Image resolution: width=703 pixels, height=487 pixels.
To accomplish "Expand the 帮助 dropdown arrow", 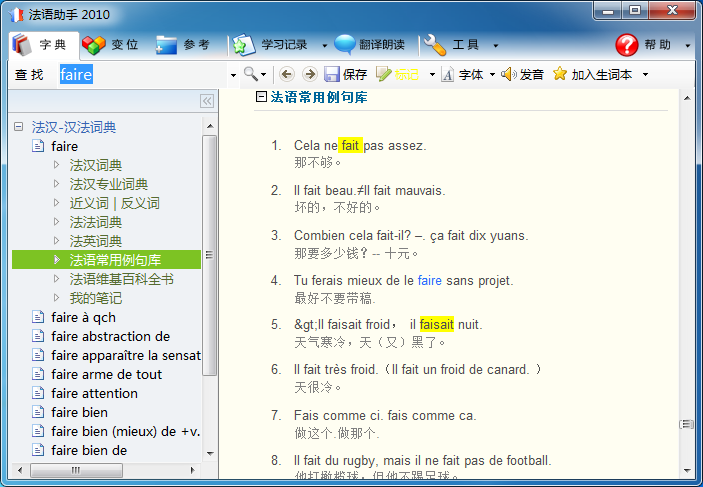I will click(688, 45).
